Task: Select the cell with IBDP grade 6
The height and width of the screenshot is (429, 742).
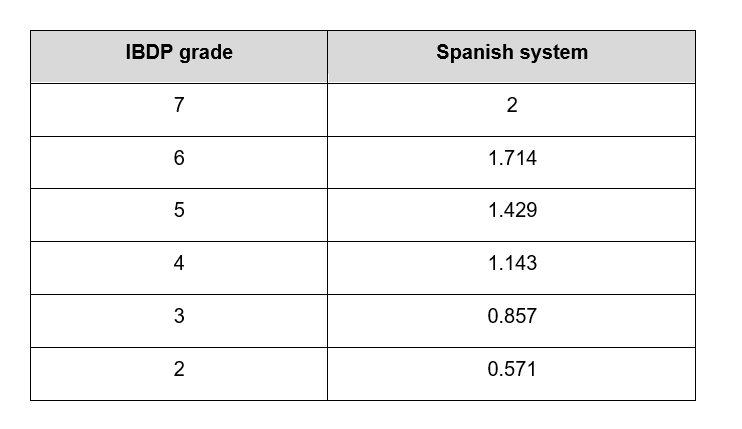Action: tap(179, 158)
